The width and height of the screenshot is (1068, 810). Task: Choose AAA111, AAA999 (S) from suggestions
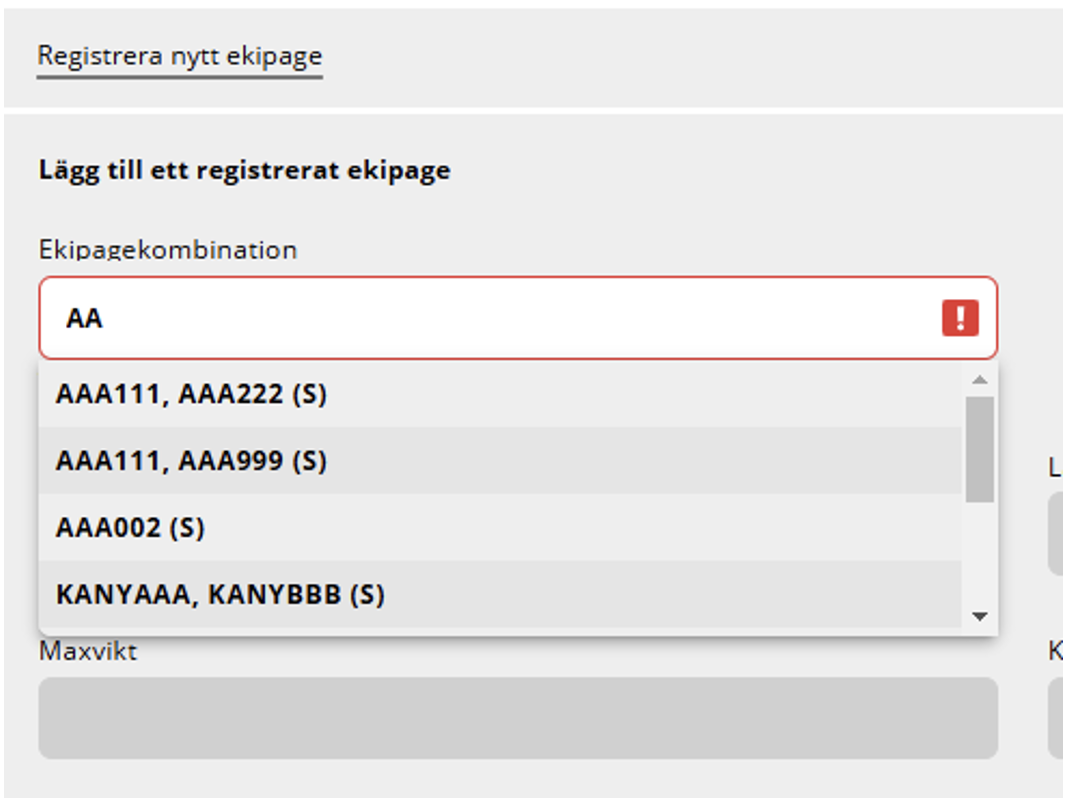point(500,461)
